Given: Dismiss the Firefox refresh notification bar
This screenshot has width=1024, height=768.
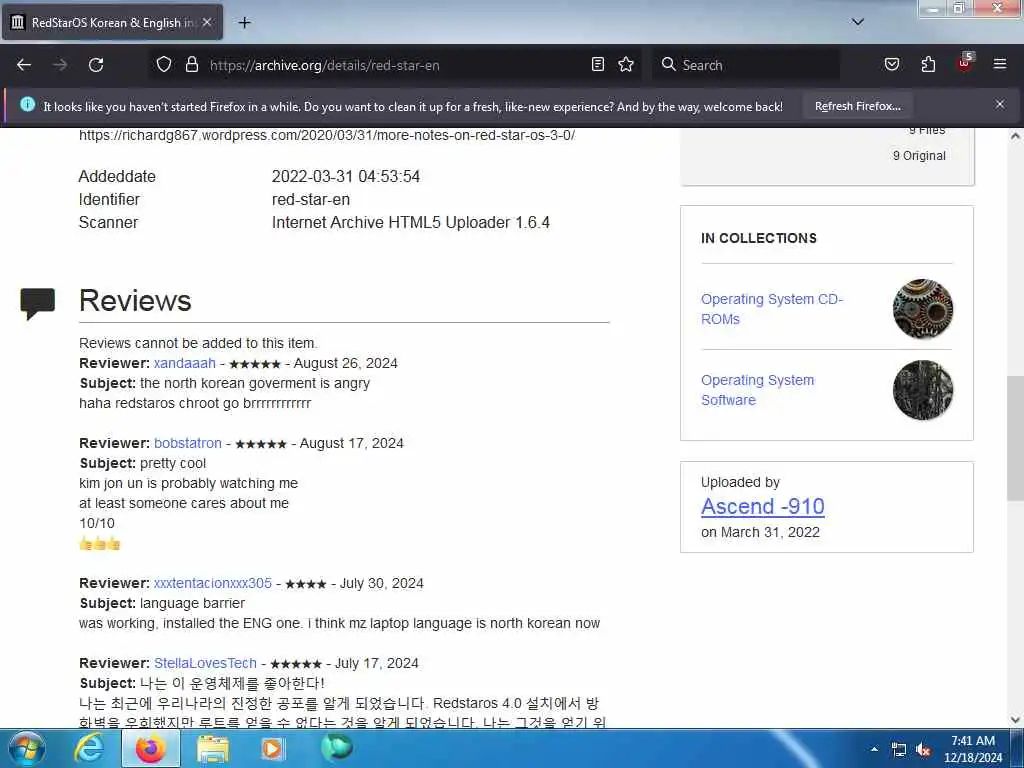Looking at the screenshot, I should (1000, 104).
